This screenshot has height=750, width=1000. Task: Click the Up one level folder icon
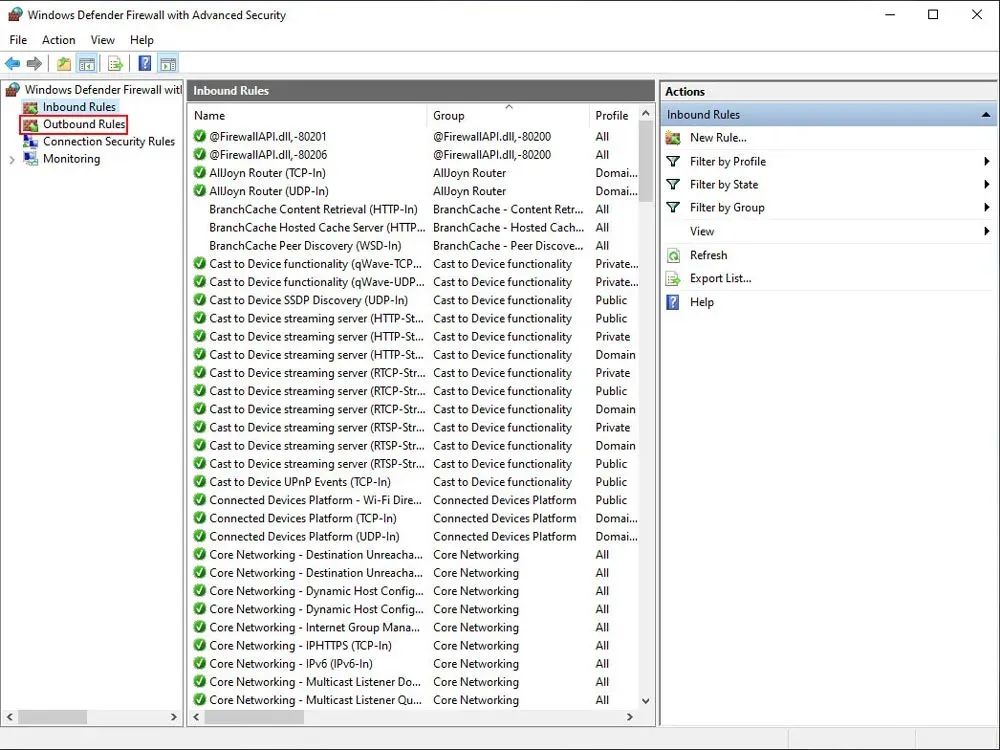pyautogui.click(x=64, y=64)
